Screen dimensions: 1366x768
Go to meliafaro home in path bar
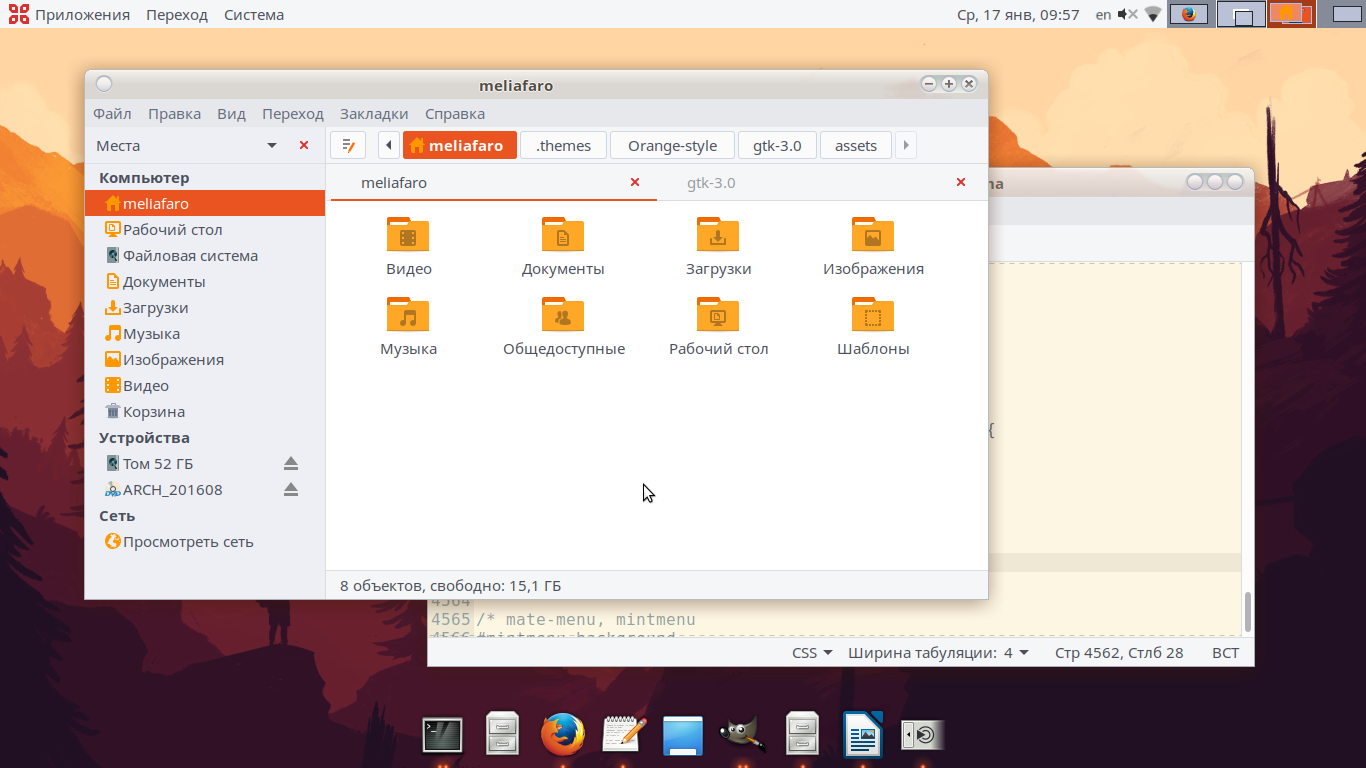click(460, 145)
